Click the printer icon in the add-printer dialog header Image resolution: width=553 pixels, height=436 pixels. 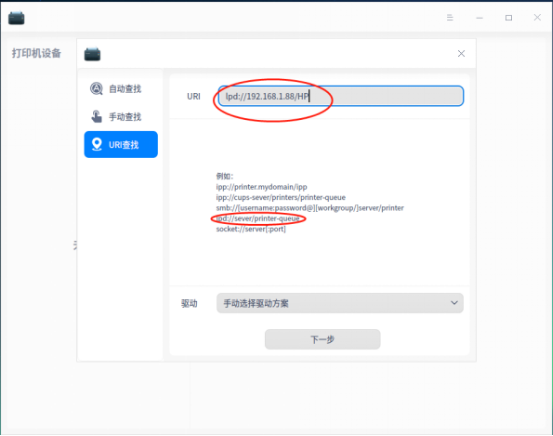point(92,54)
